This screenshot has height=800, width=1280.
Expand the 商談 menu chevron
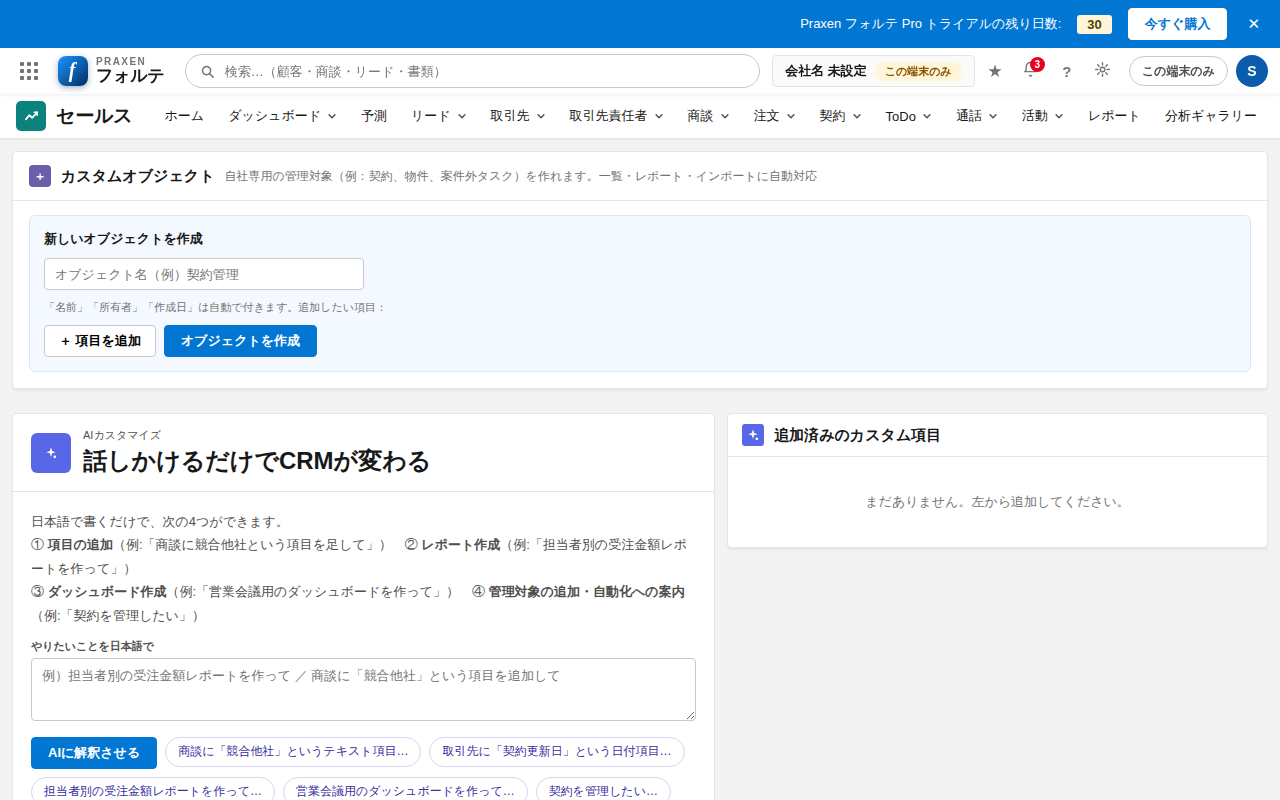pyautogui.click(x=725, y=116)
